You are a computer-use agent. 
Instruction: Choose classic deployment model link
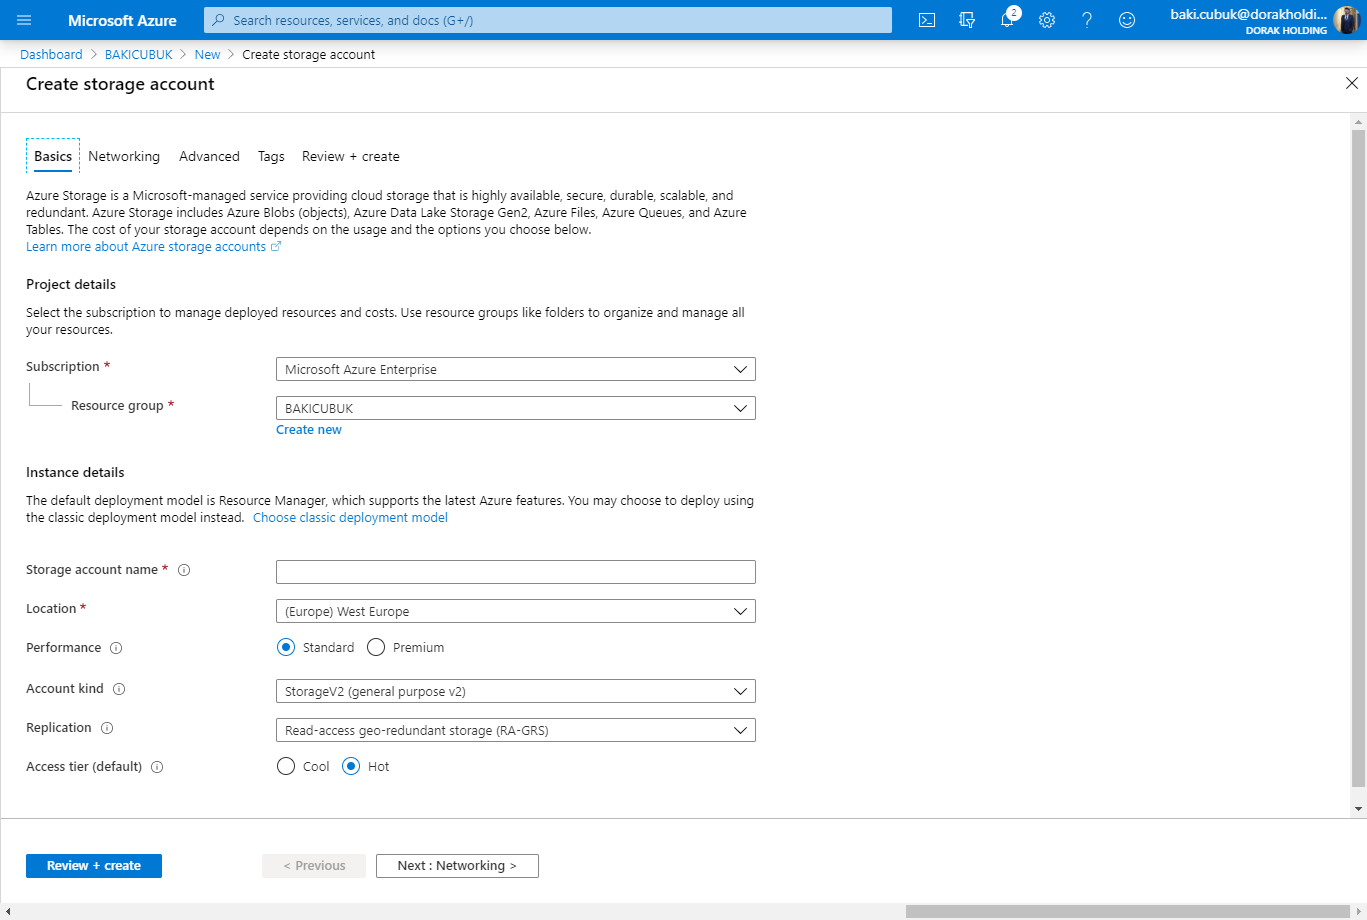[350, 517]
